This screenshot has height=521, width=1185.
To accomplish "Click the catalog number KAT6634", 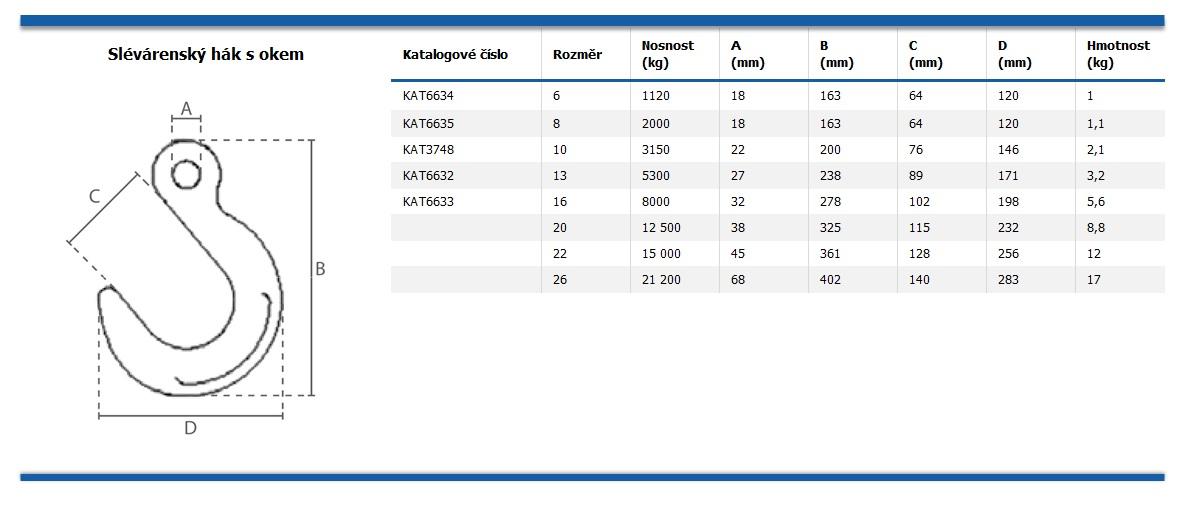I will (428, 96).
